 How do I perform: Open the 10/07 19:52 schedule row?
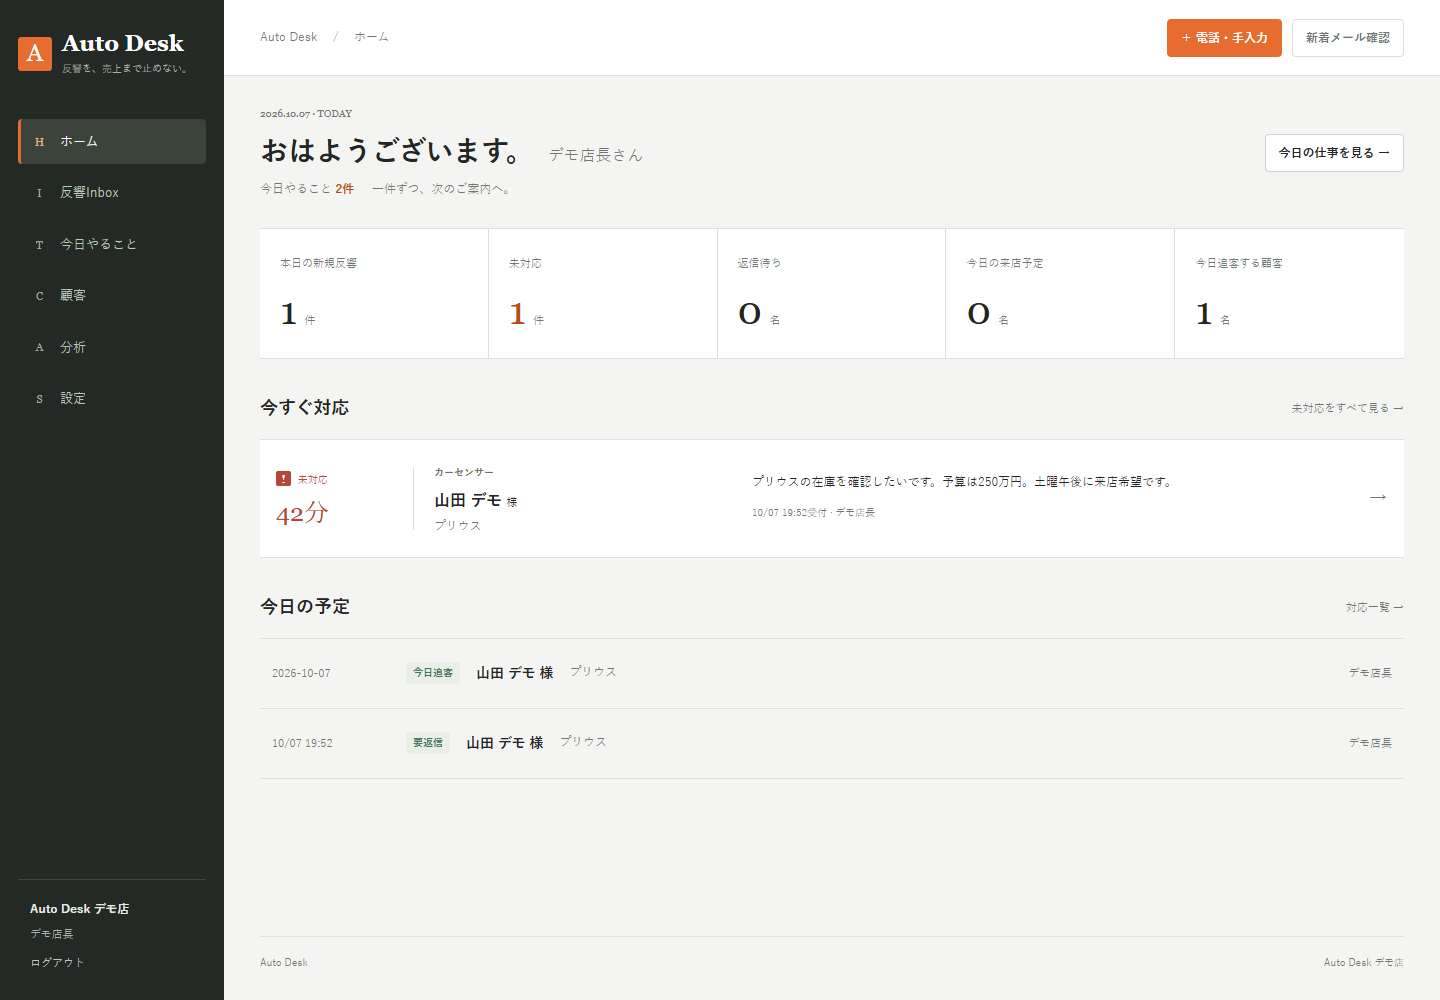click(x=832, y=743)
